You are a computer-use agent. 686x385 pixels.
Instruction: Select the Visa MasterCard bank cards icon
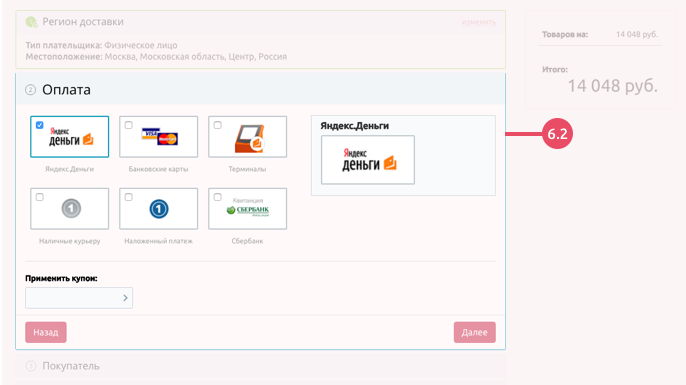coord(159,136)
